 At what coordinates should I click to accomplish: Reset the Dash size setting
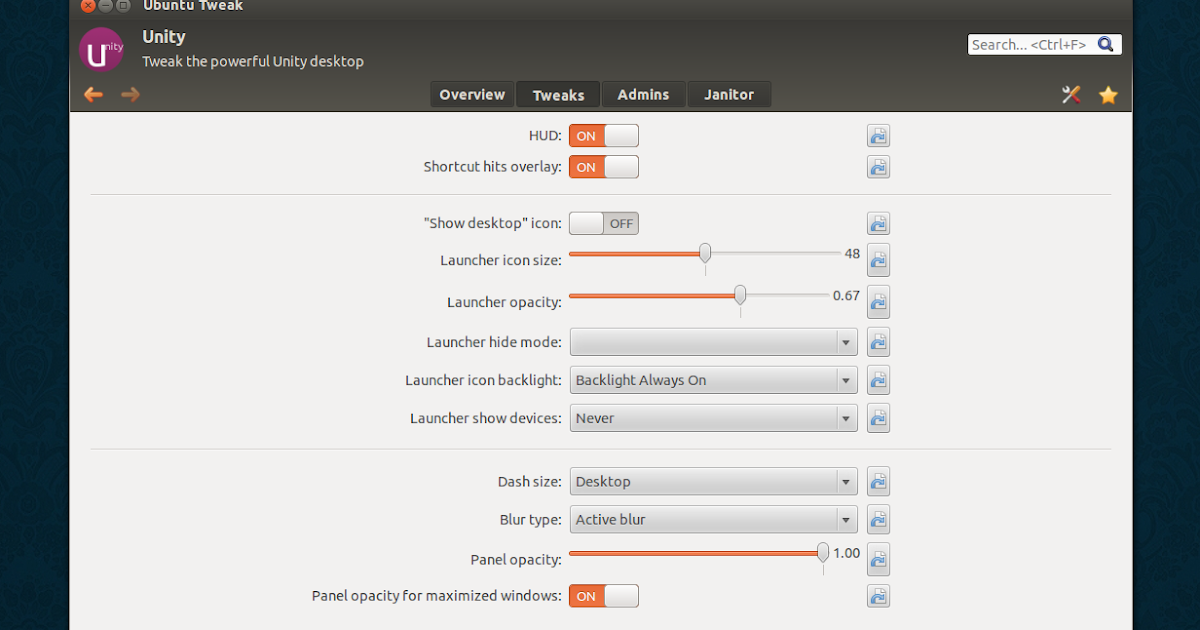(x=878, y=481)
